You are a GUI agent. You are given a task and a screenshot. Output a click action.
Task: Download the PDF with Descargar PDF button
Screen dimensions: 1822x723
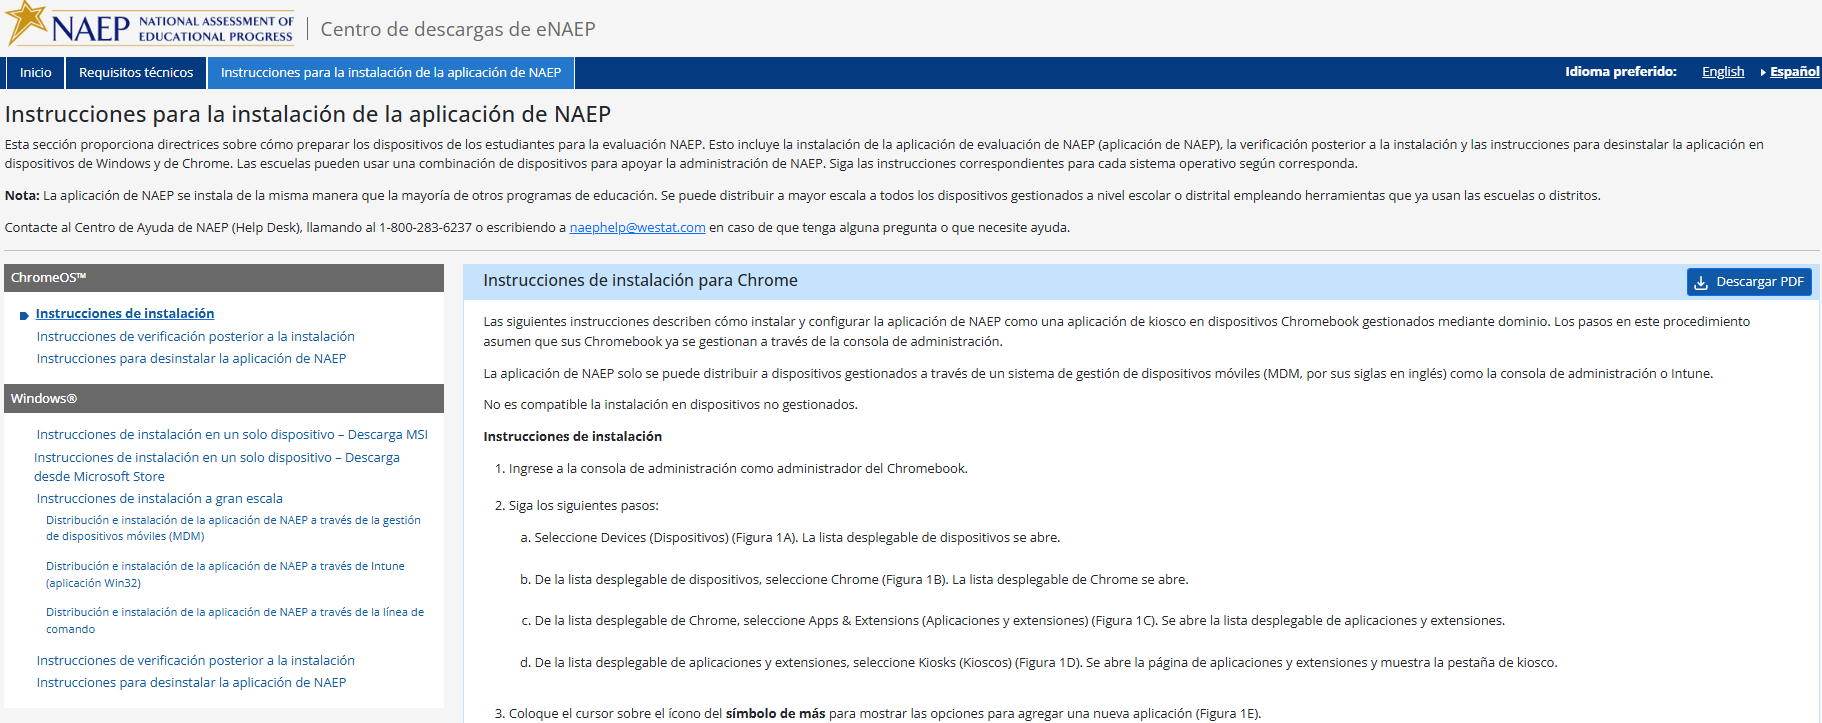point(1749,282)
